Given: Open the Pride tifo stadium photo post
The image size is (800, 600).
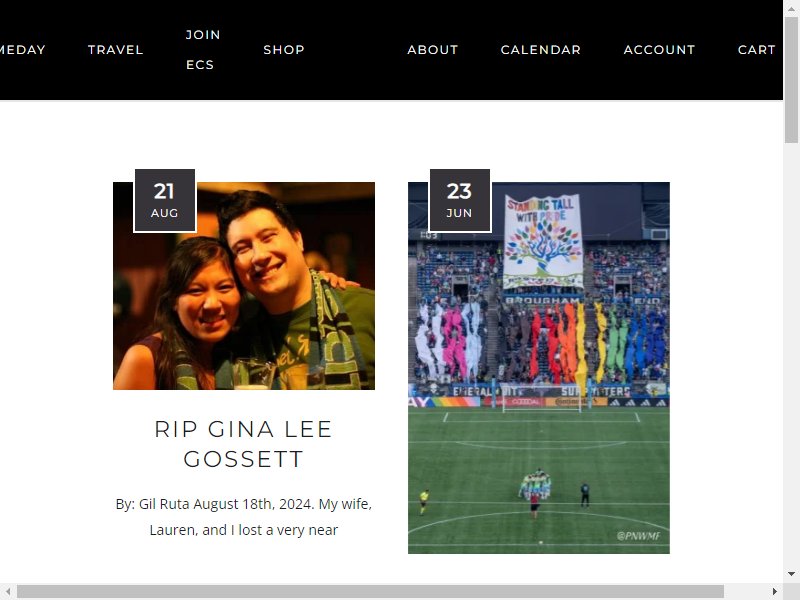Looking at the screenshot, I should (x=539, y=368).
